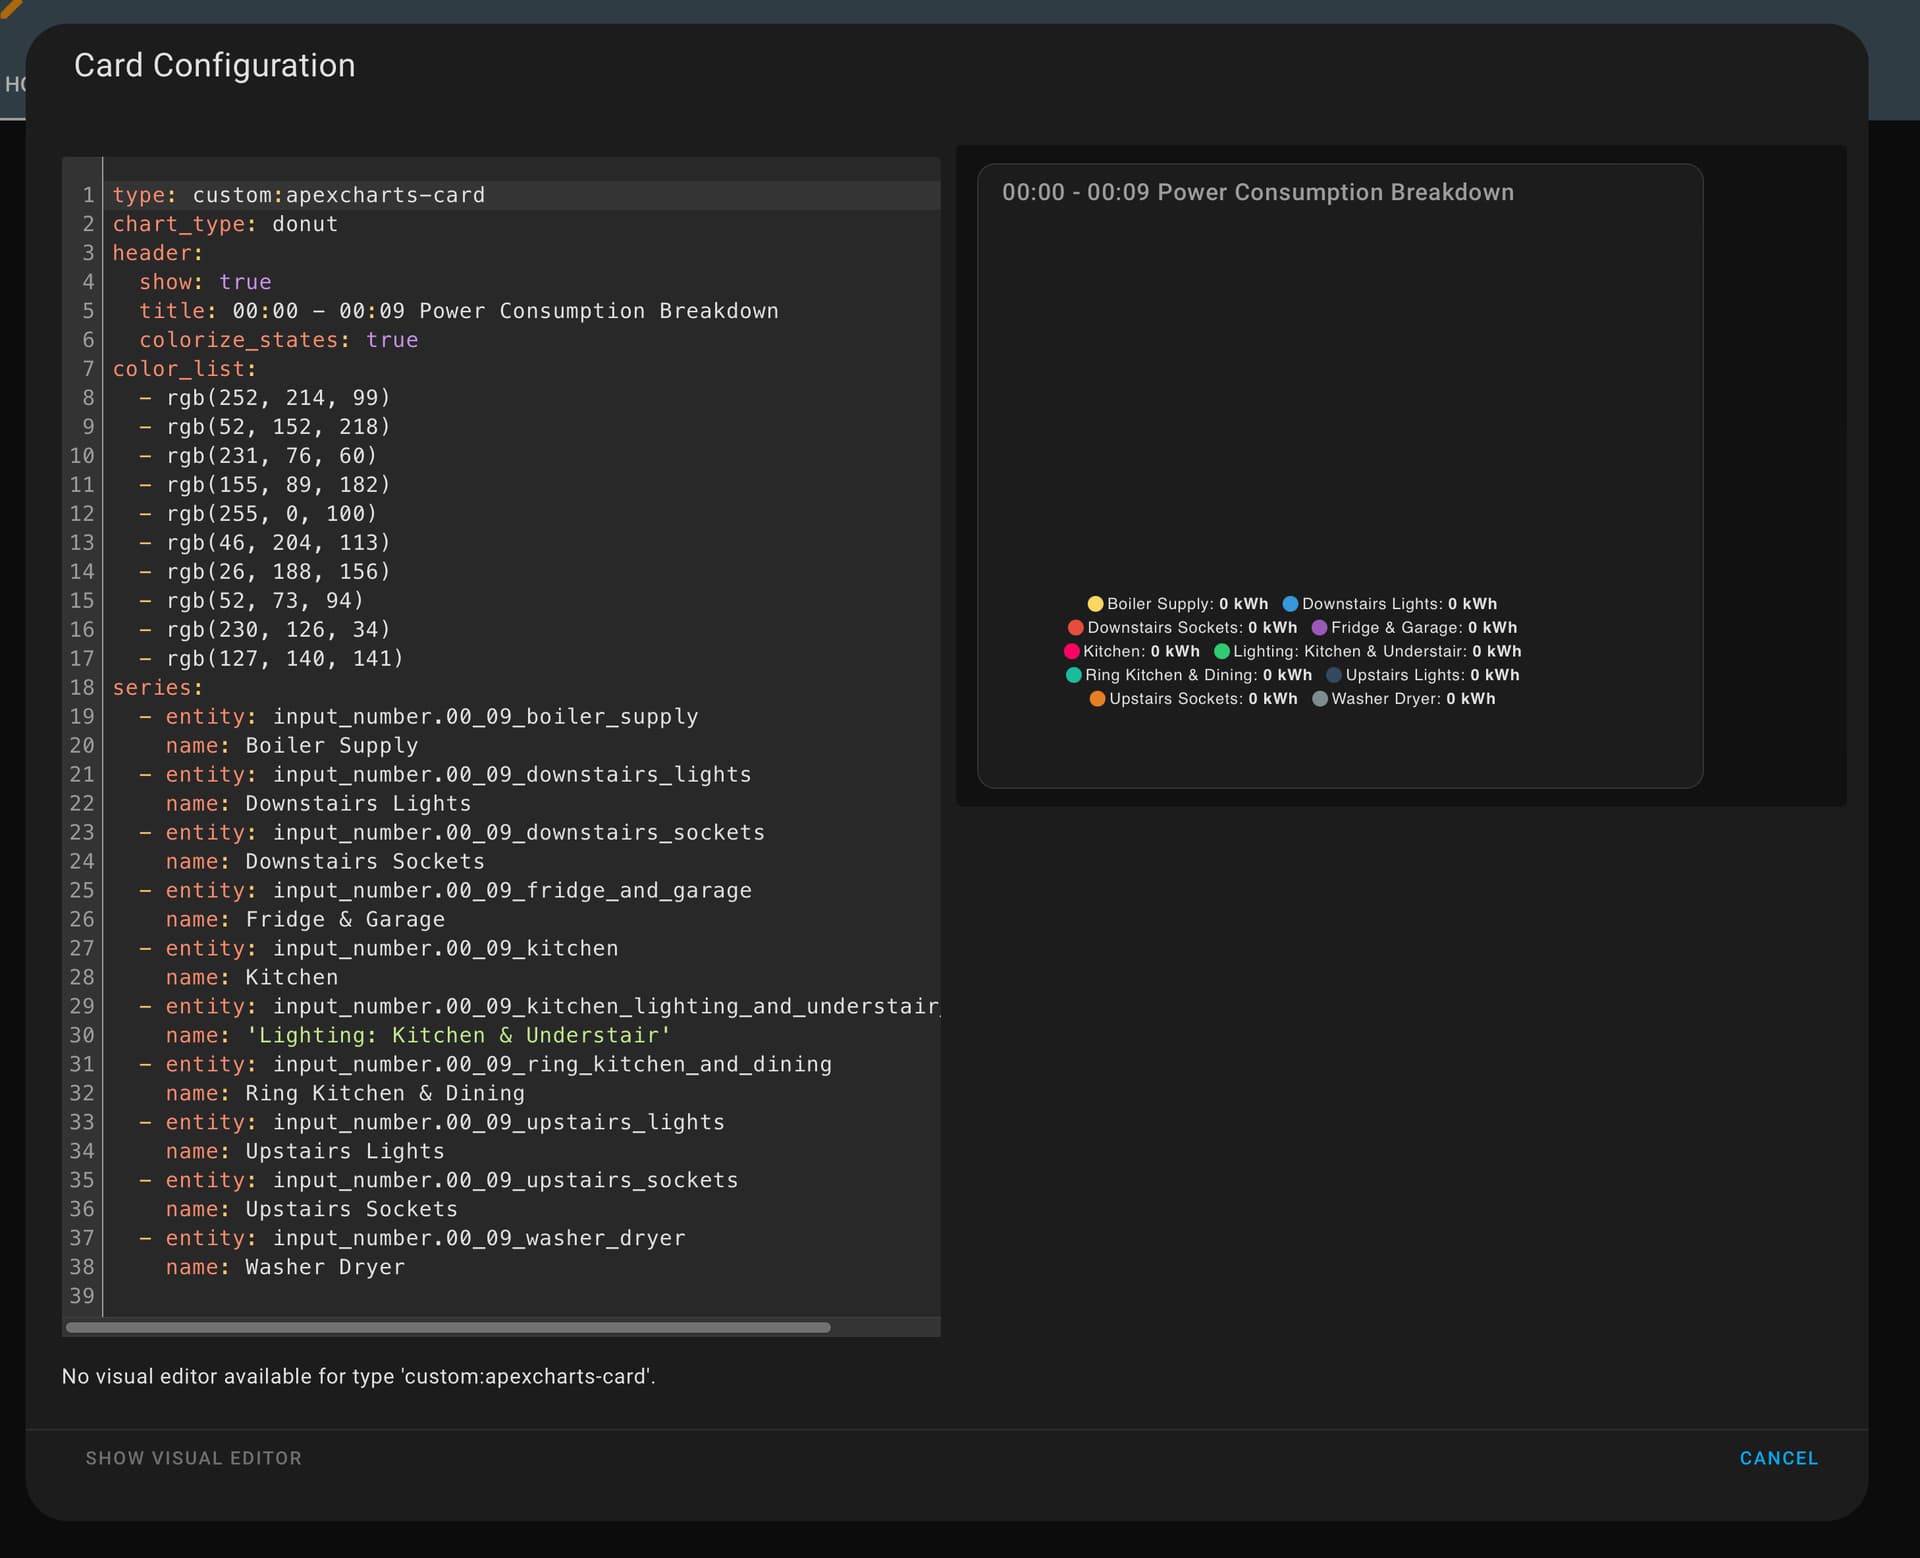Click the chart preview title text
Image resolution: width=1920 pixels, height=1558 pixels.
[x=1258, y=192]
